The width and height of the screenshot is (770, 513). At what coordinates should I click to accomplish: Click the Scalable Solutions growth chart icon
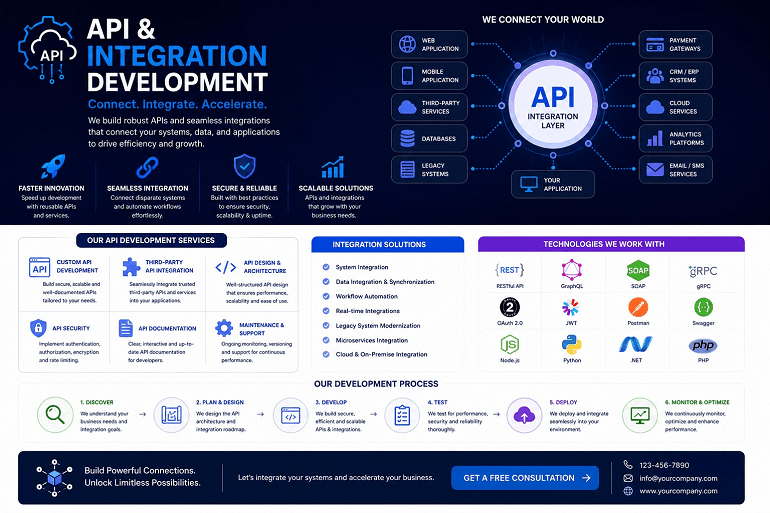333,167
